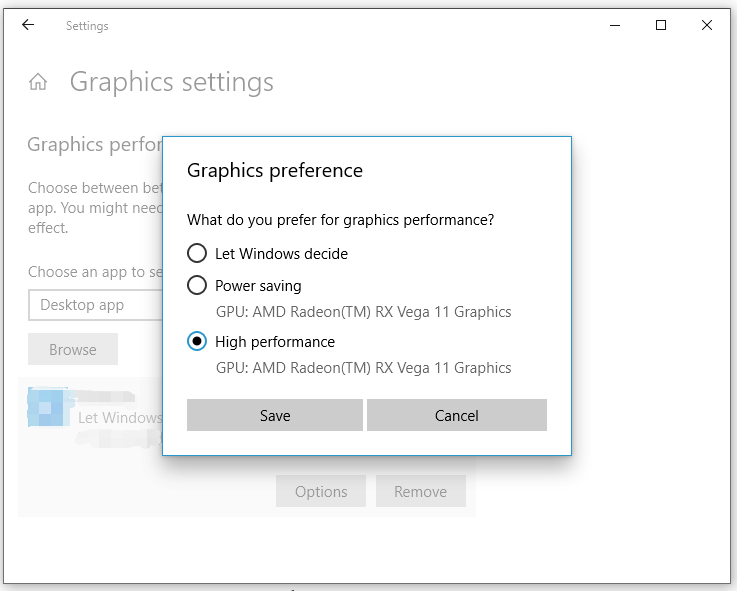This screenshot has width=737, height=591.
Task: Remove the listed app
Action: (x=420, y=491)
